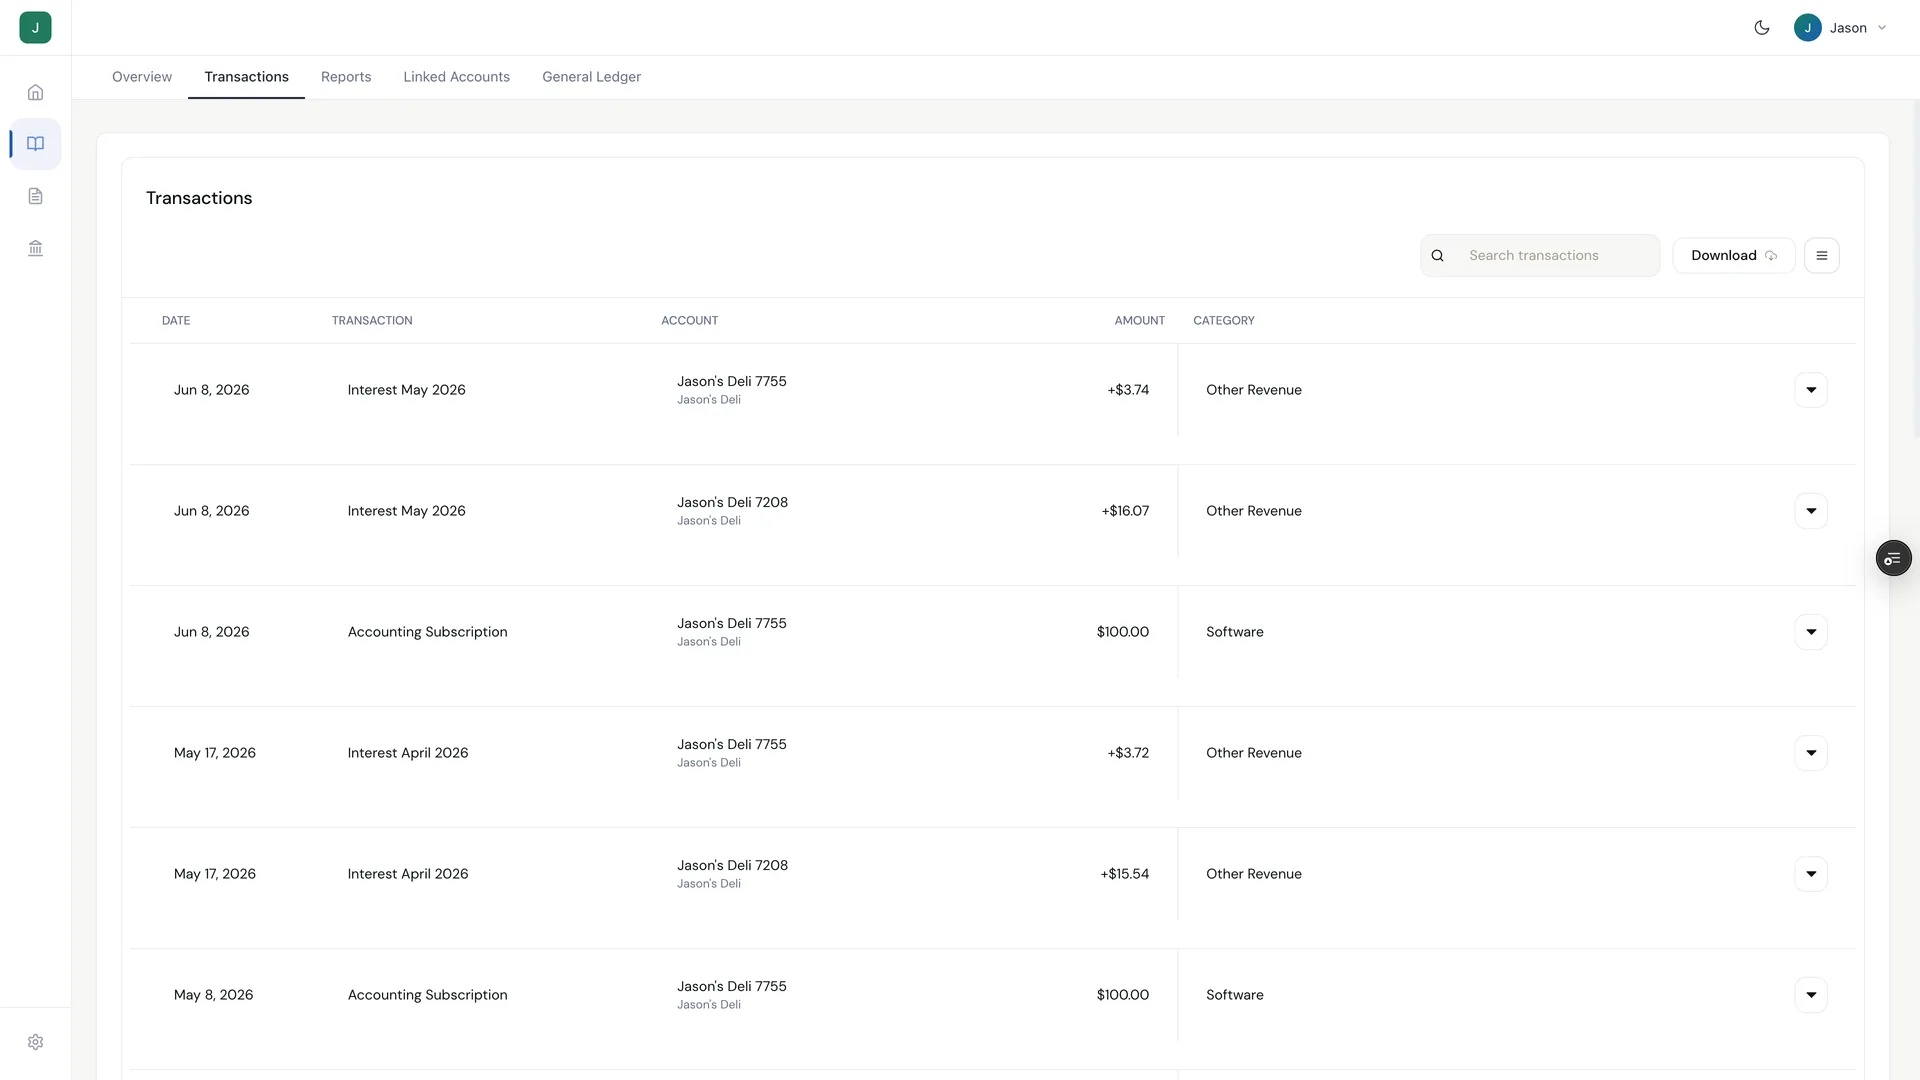Click the +$15.54 amount

(1124, 874)
